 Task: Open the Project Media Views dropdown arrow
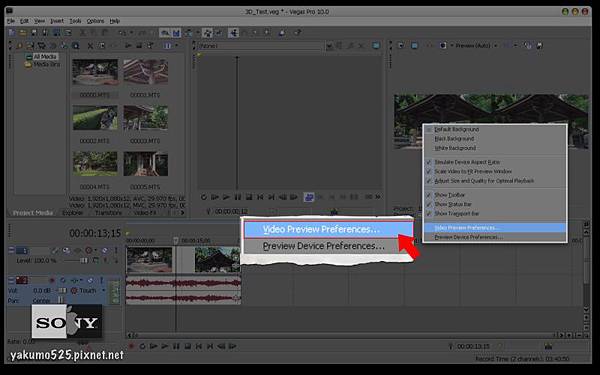point(176,46)
